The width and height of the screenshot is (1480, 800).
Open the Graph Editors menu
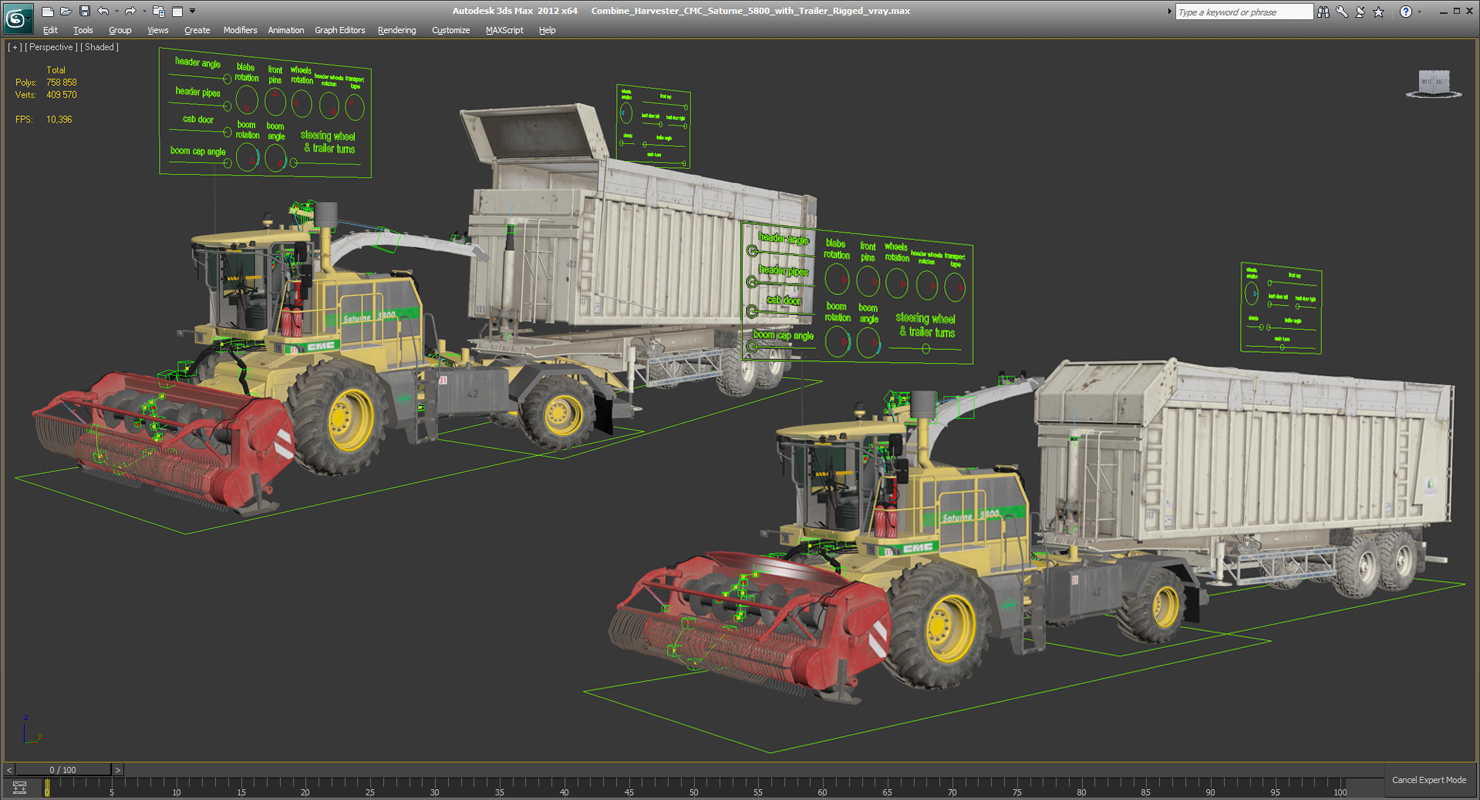[x=340, y=30]
